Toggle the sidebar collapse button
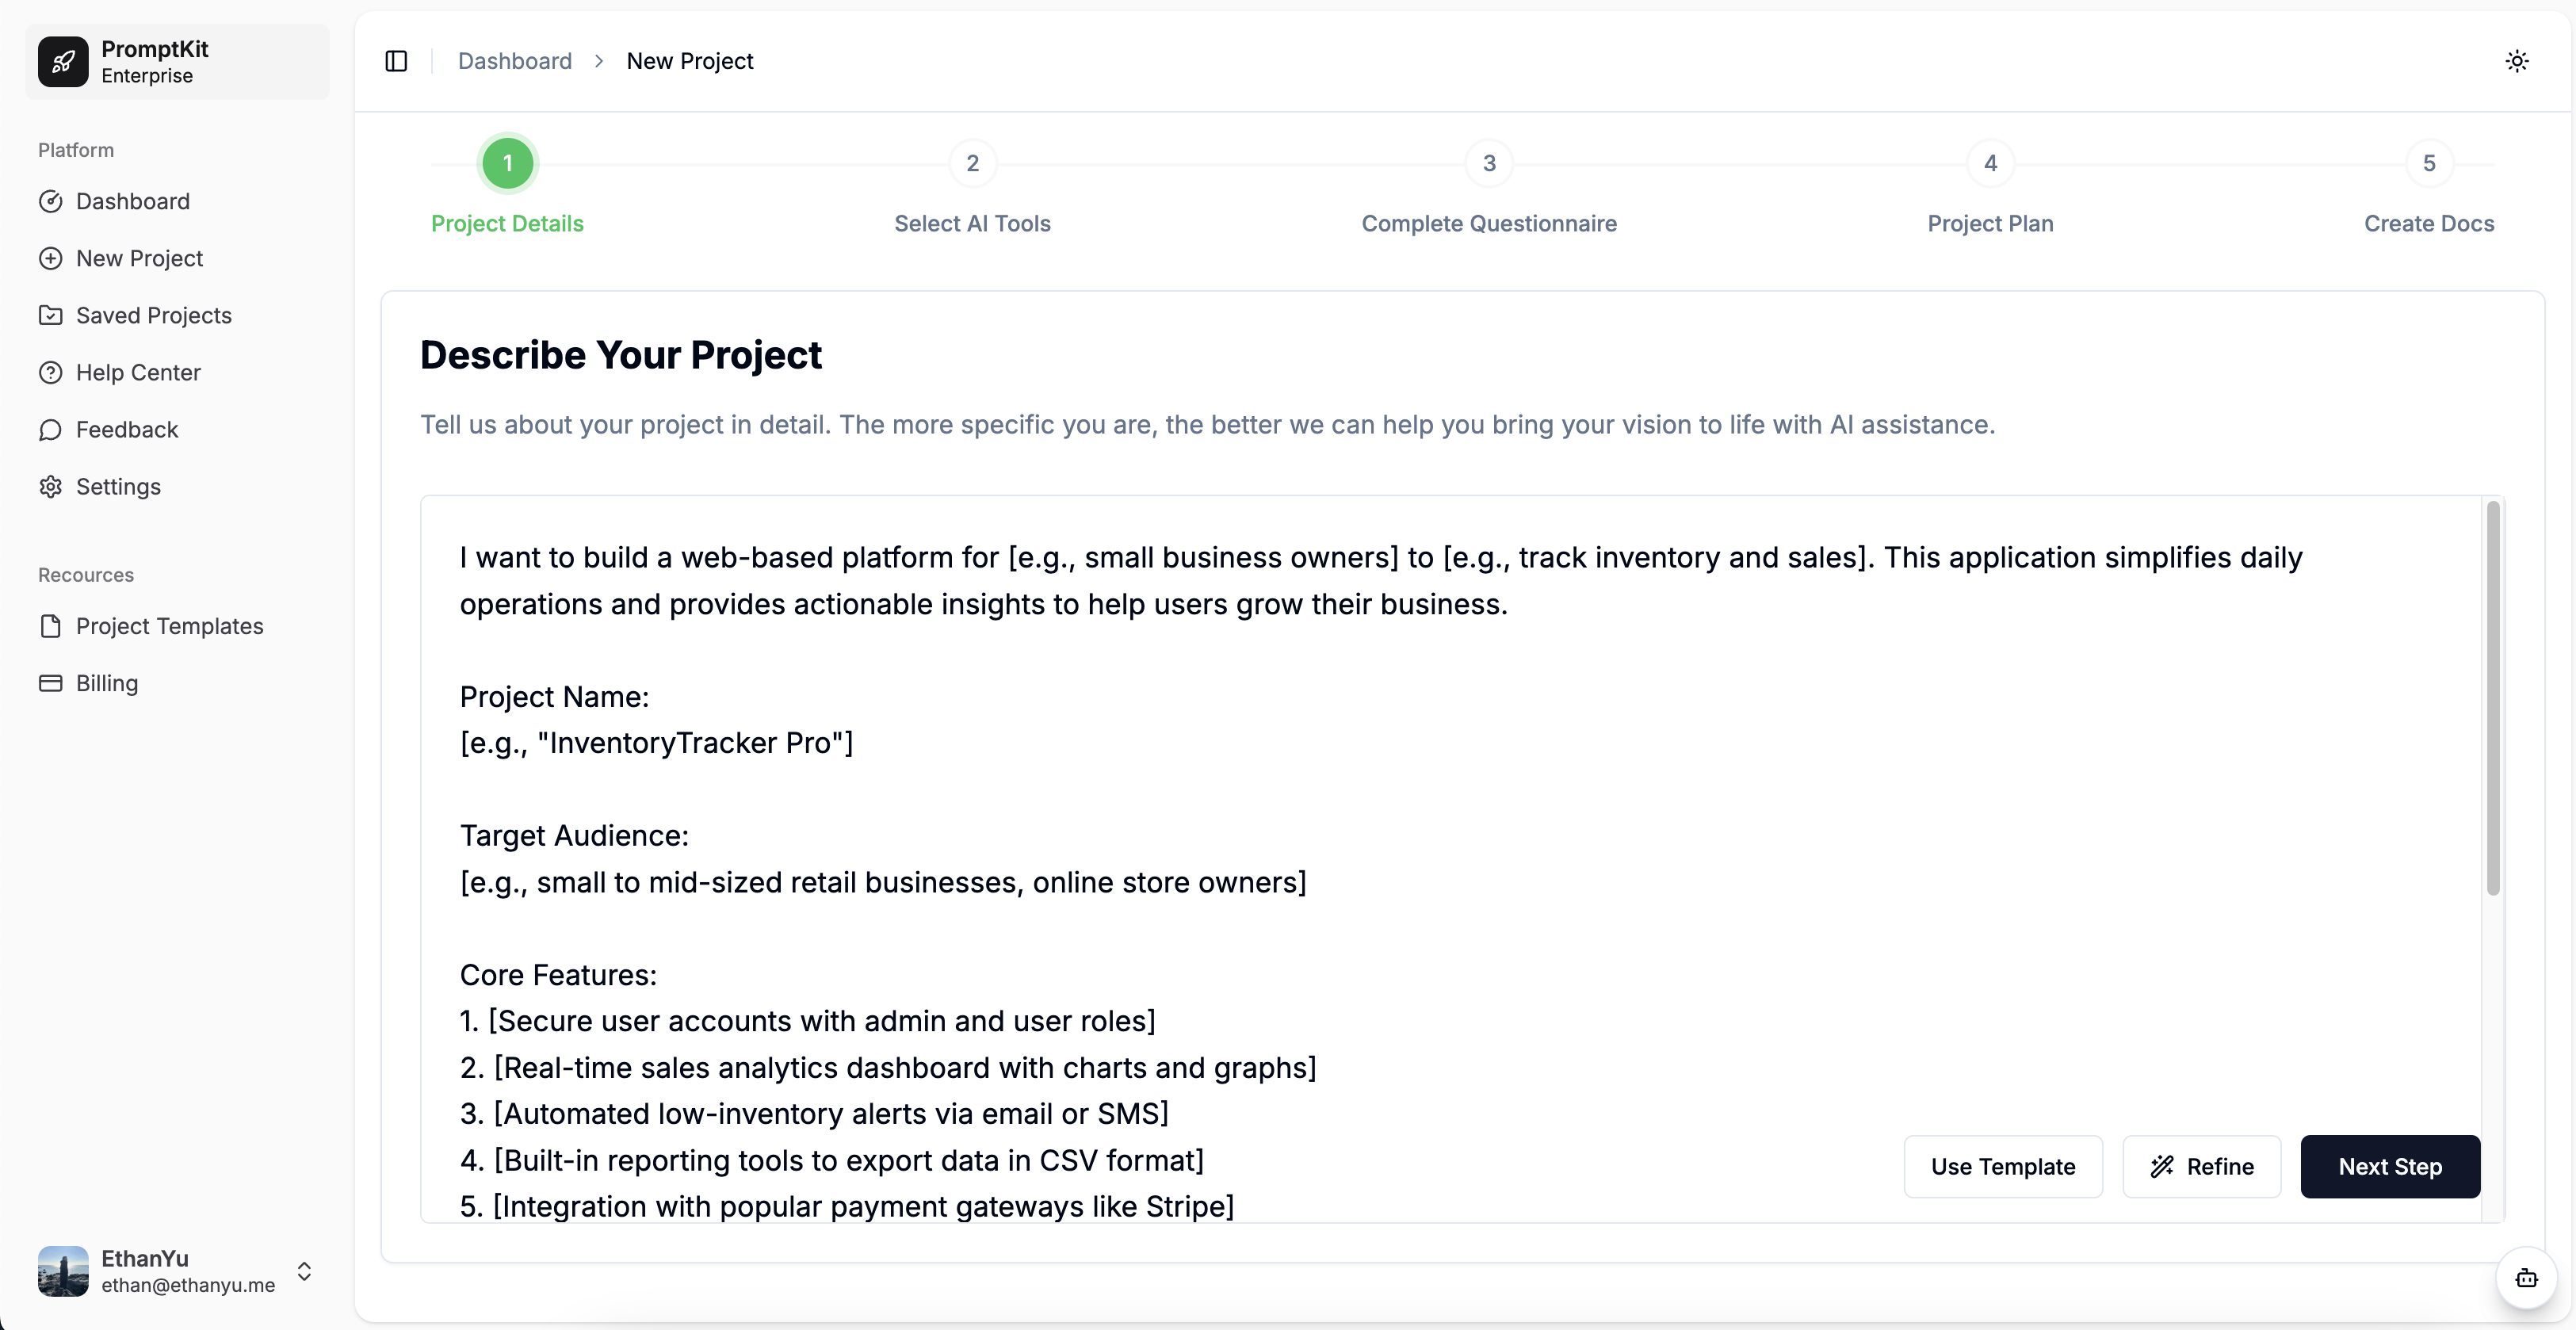Image resolution: width=2576 pixels, height=1330 pixels. pyautogui.click(x=396, y=61)
